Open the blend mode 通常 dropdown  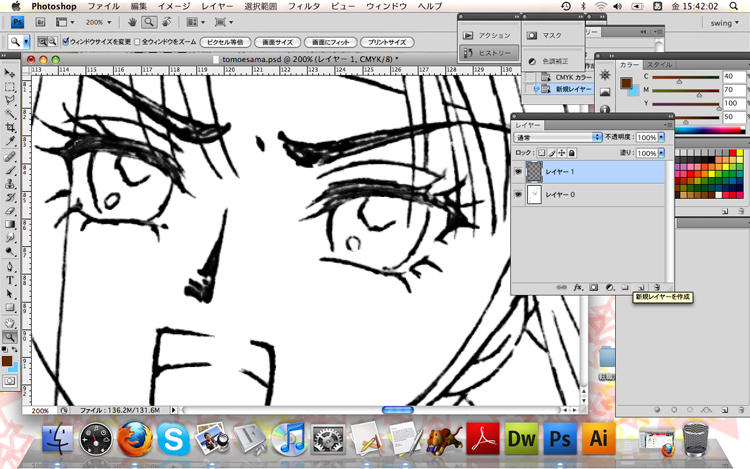(x=557, y=138)
